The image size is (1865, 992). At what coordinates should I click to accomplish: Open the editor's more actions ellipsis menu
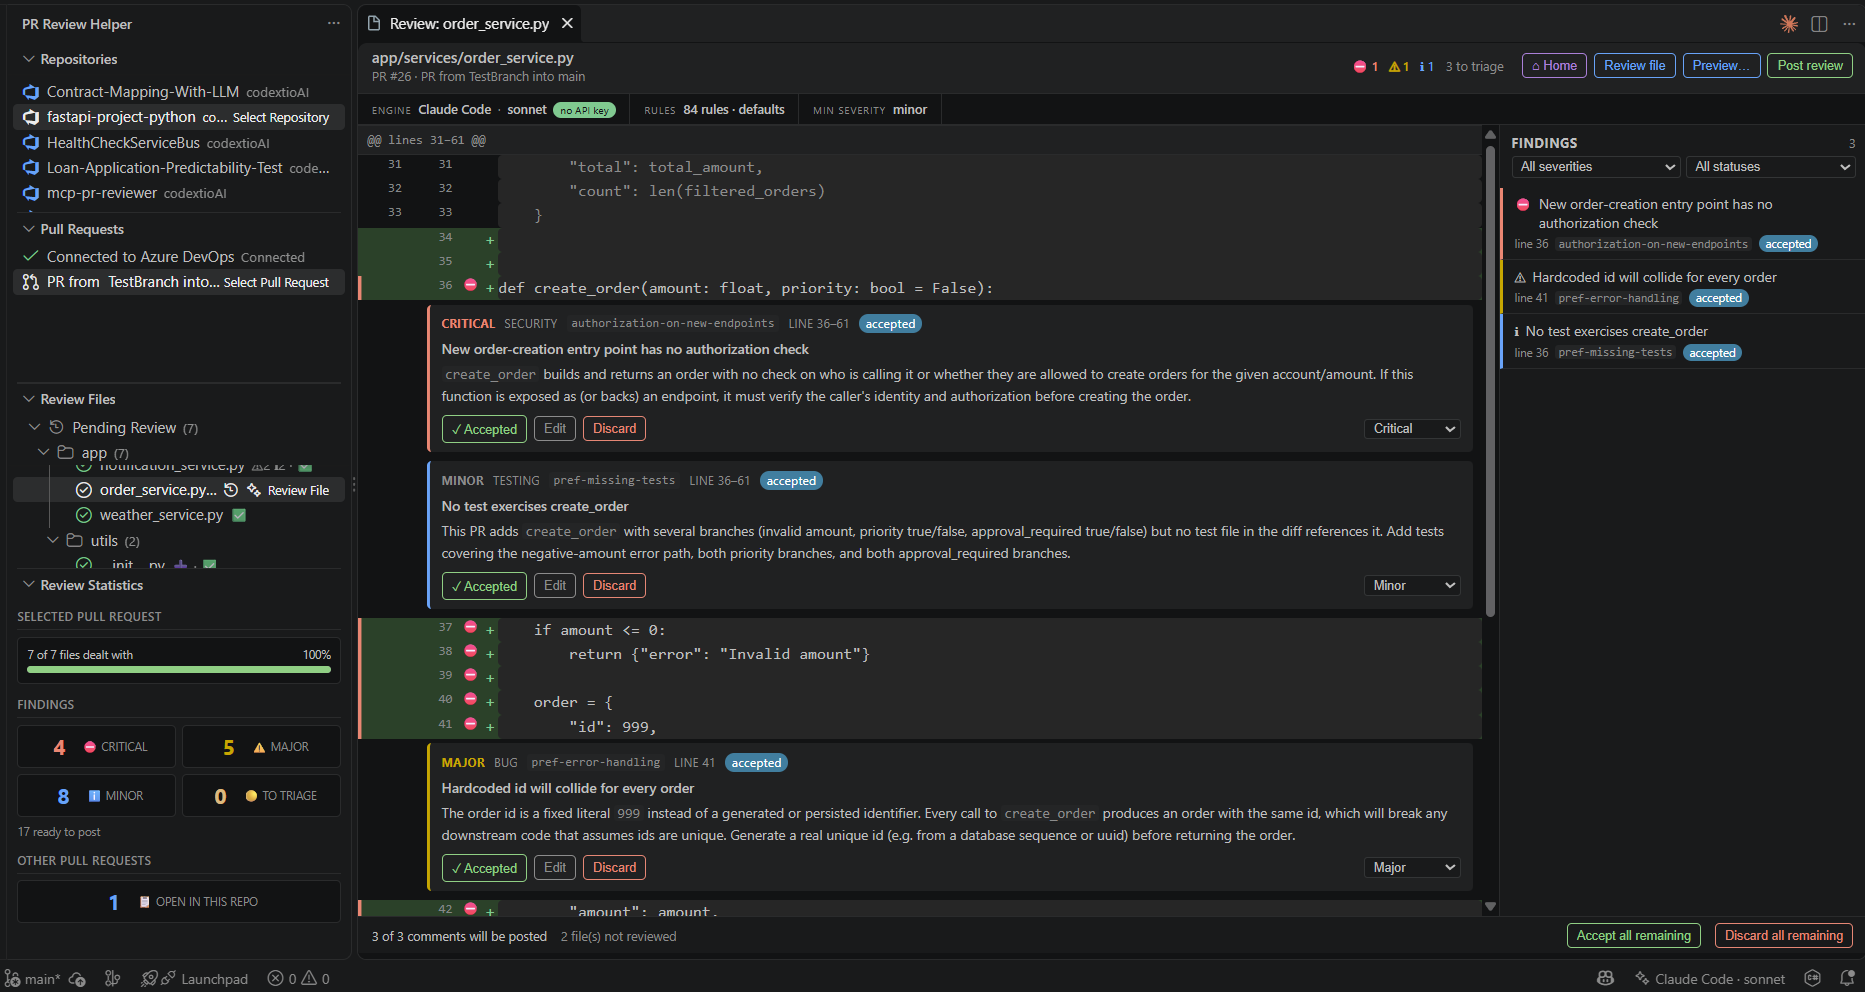click(x=1849, y=24)
